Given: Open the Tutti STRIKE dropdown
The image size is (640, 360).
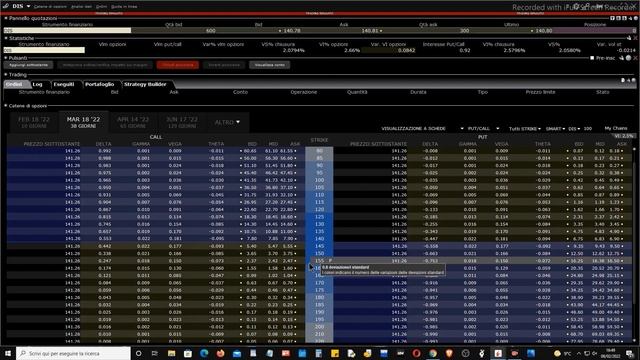Looking at the screenshot, I should pos(524,129).
